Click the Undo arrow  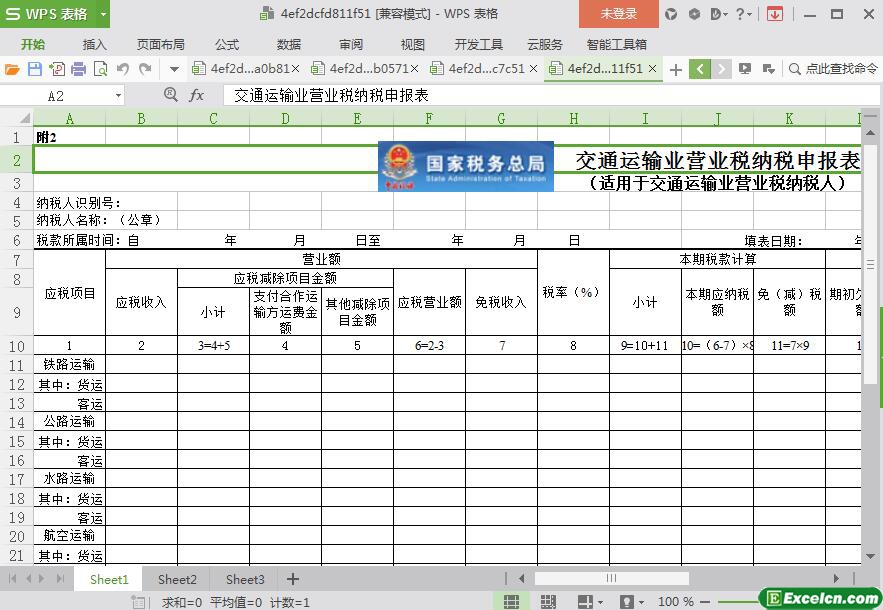pos(123,69)
